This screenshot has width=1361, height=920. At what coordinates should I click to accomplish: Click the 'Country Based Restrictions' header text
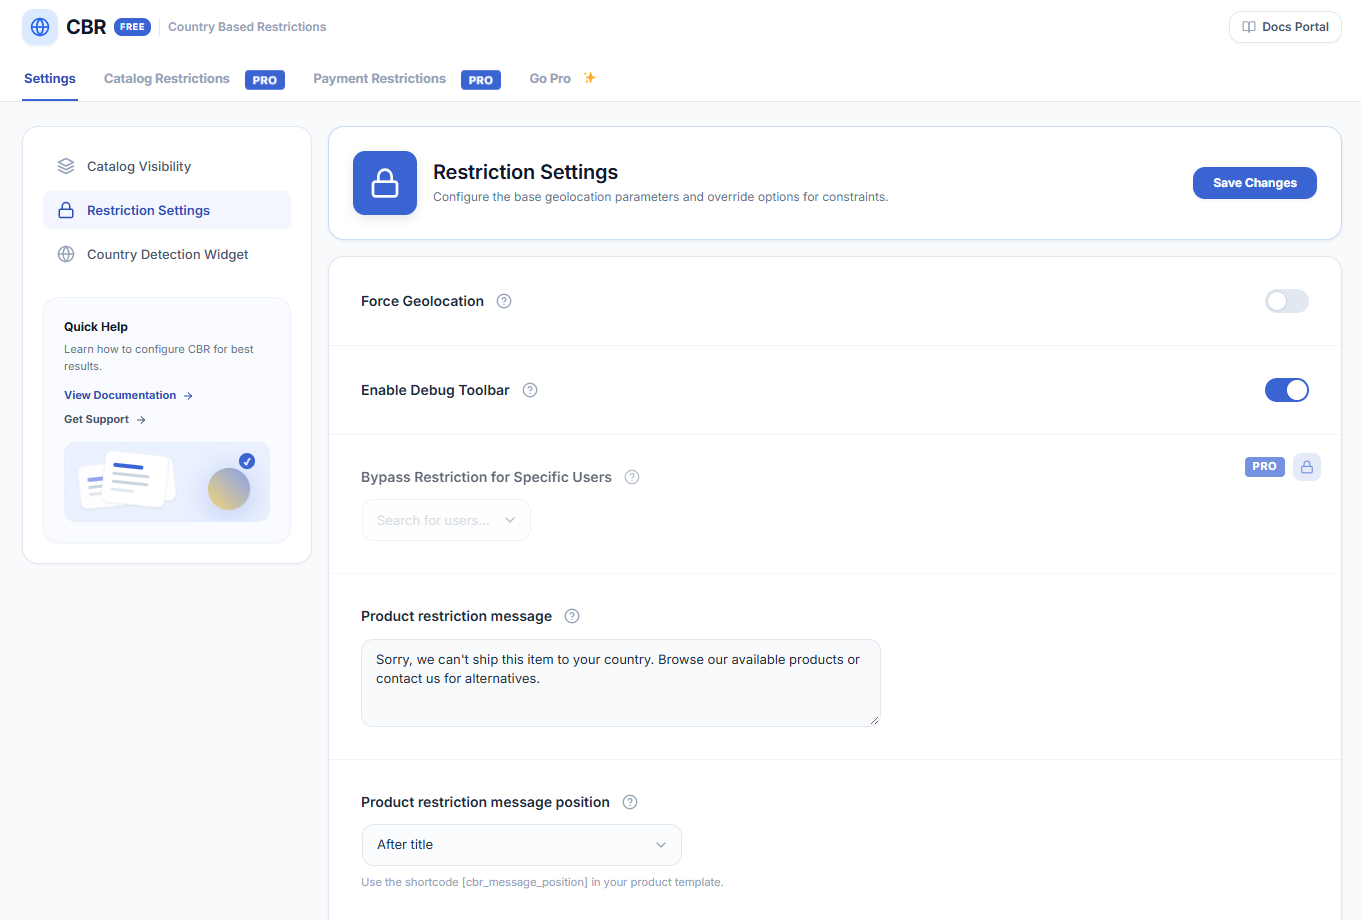[247, 27]
